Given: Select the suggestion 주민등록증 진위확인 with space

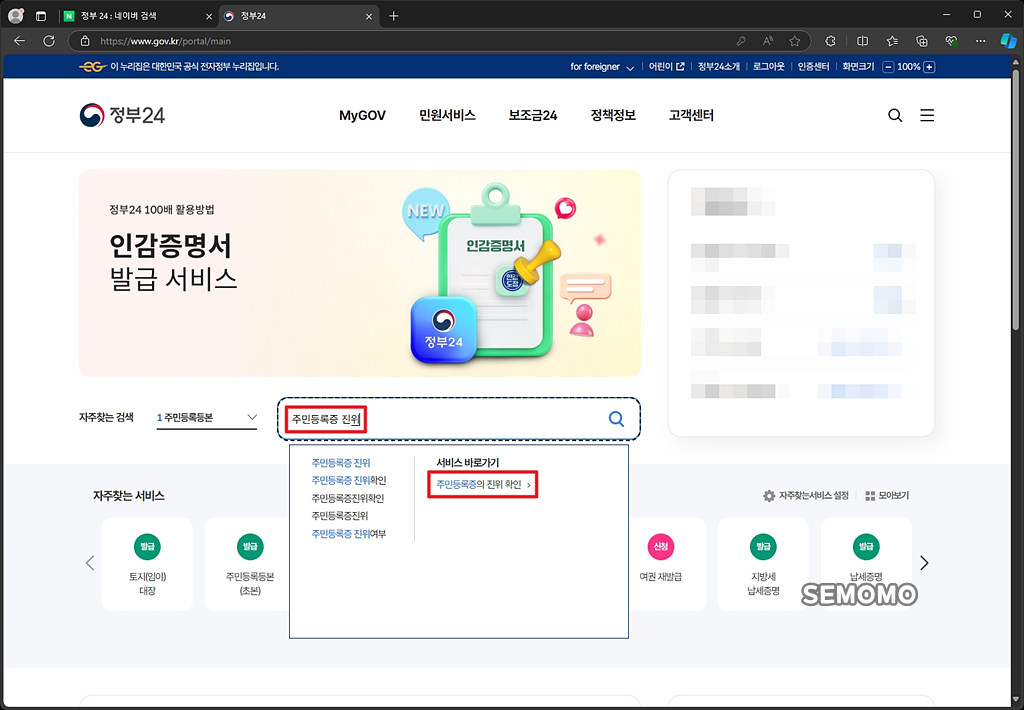Looking at the screenshot, I should [x=349, y=481].
